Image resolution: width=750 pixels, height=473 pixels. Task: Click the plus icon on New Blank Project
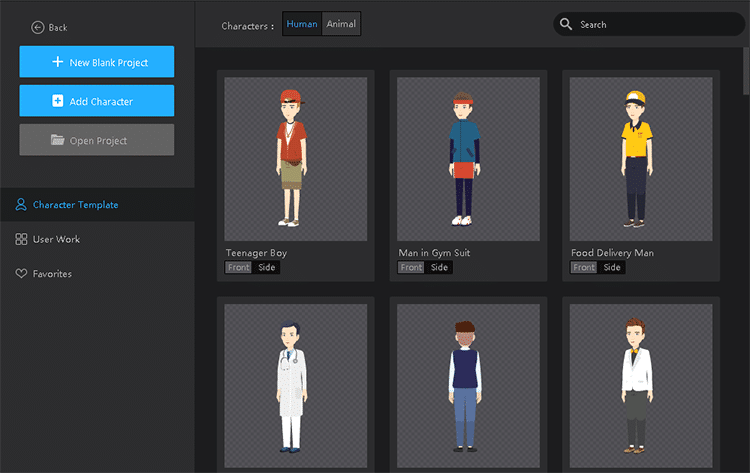(57, 62)
